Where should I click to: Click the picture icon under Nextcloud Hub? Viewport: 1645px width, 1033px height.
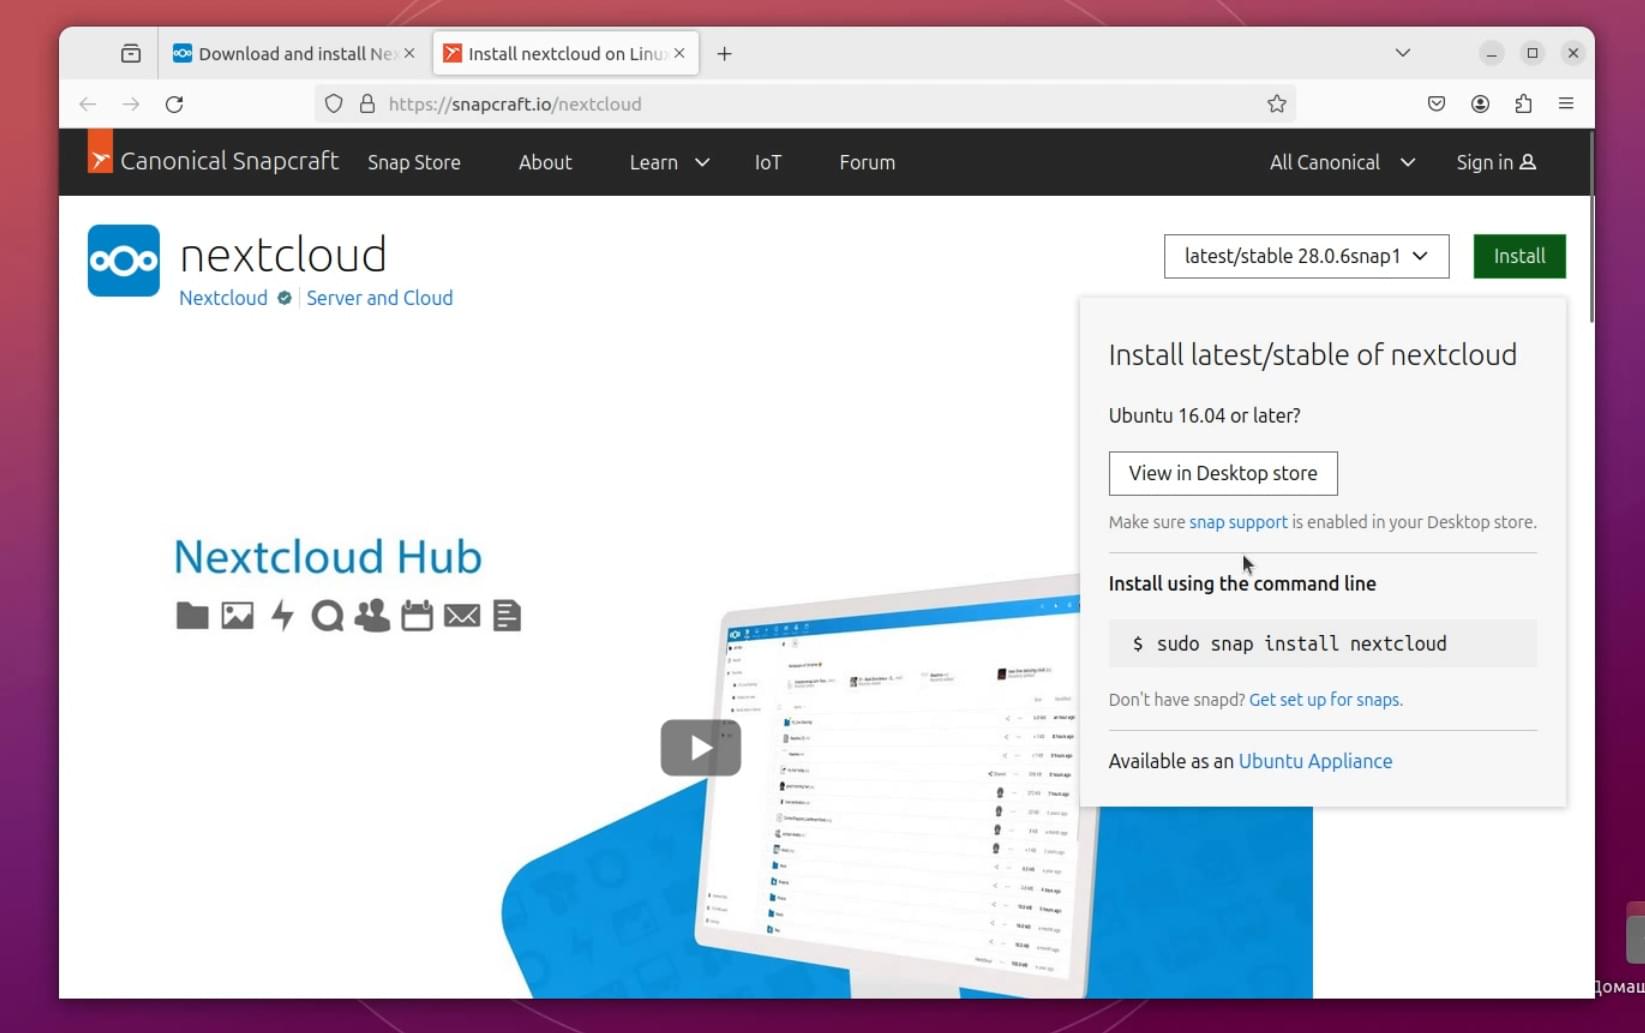[x=237, y=616]
